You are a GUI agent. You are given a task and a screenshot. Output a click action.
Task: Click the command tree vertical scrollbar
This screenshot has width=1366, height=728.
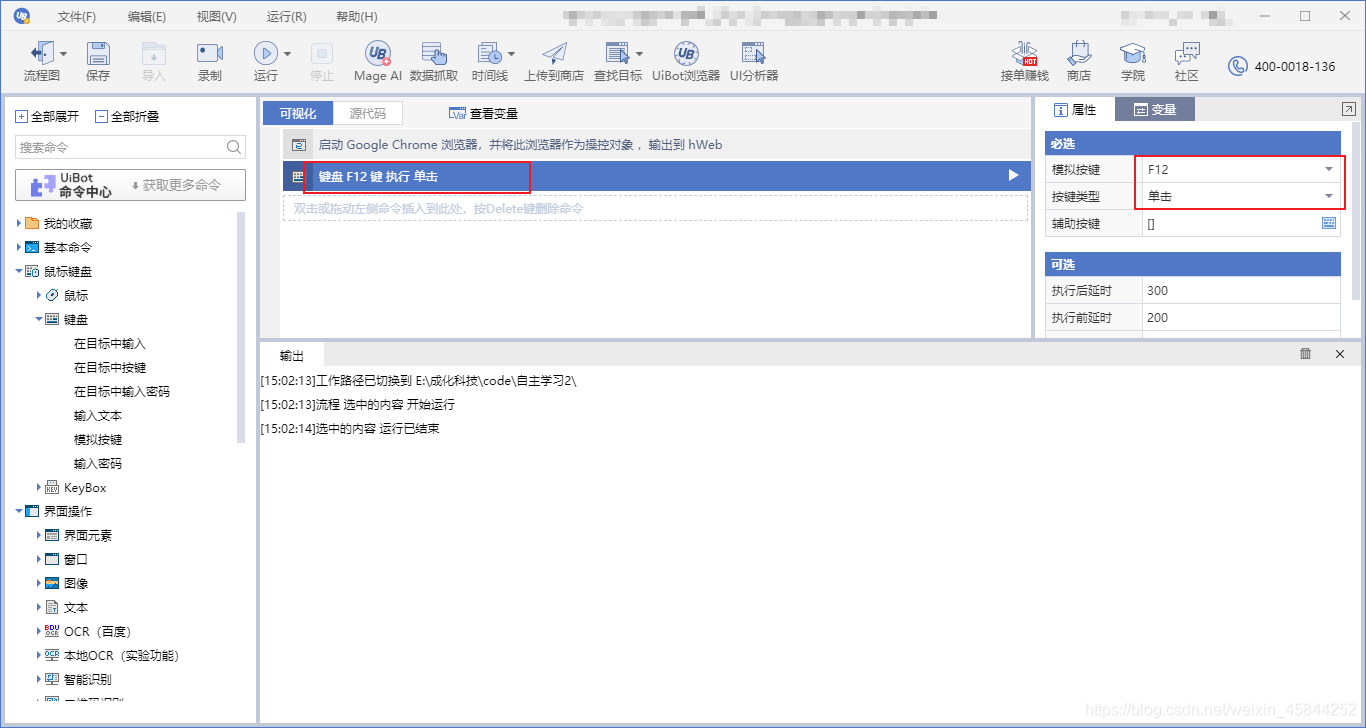(241, 326)
